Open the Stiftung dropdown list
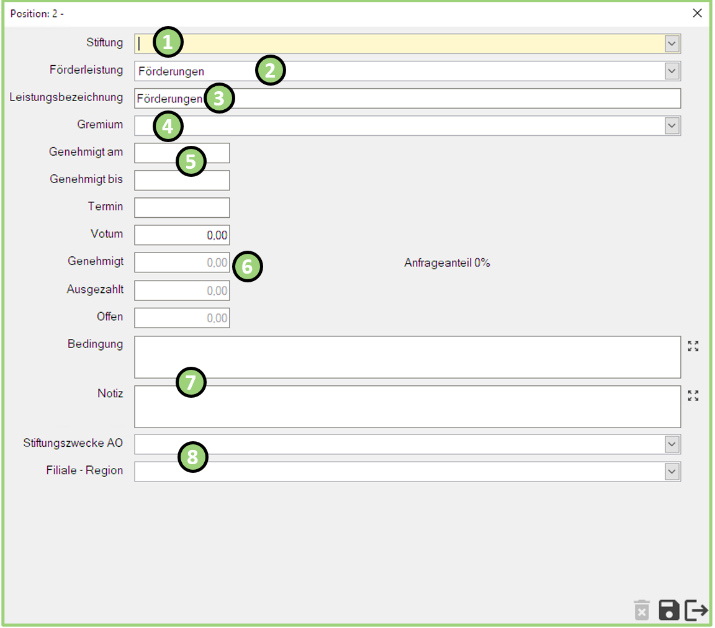The height and width of the screenshot is (628, 715). (x=672, y=44)
